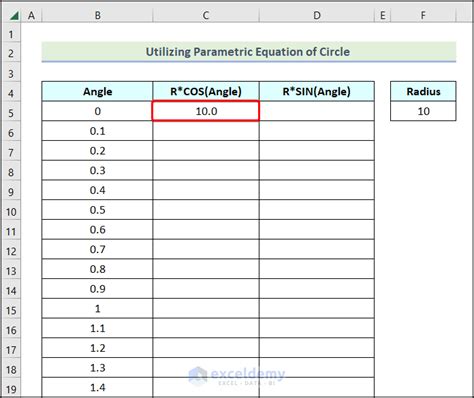Select empty cell D10 beside angle 0.5
474x398 pixels.
click(x=317, y=210)
